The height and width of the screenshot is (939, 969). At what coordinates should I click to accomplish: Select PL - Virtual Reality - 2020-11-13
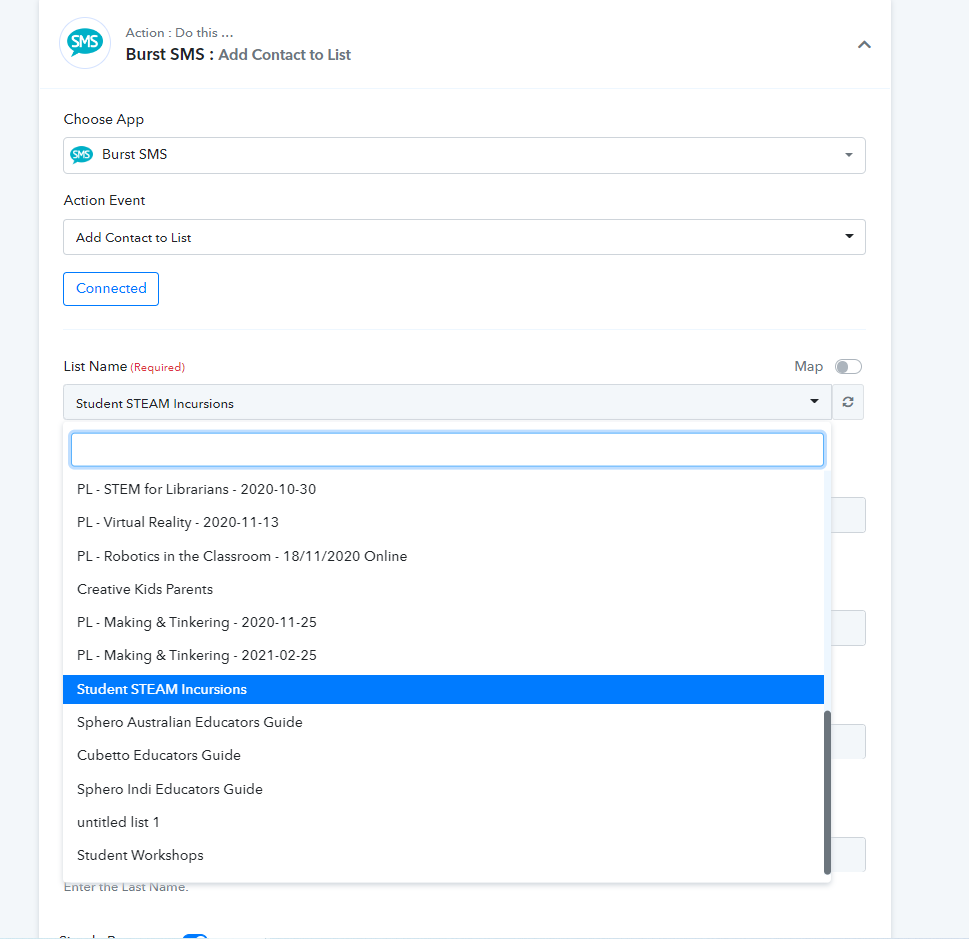[443, 522]
